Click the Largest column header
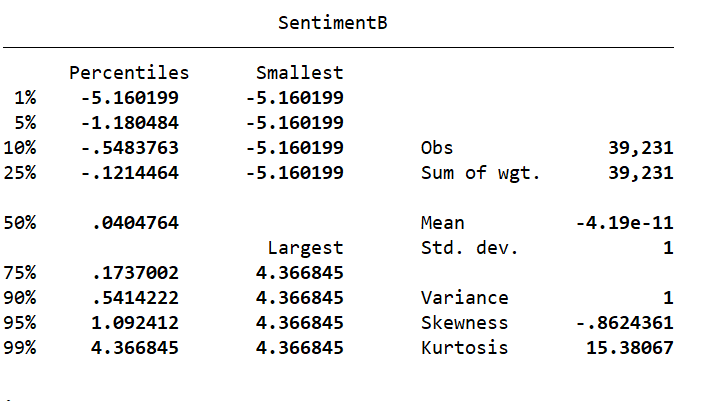The width and height of the screenshot is (712, 401). point(305,248)
